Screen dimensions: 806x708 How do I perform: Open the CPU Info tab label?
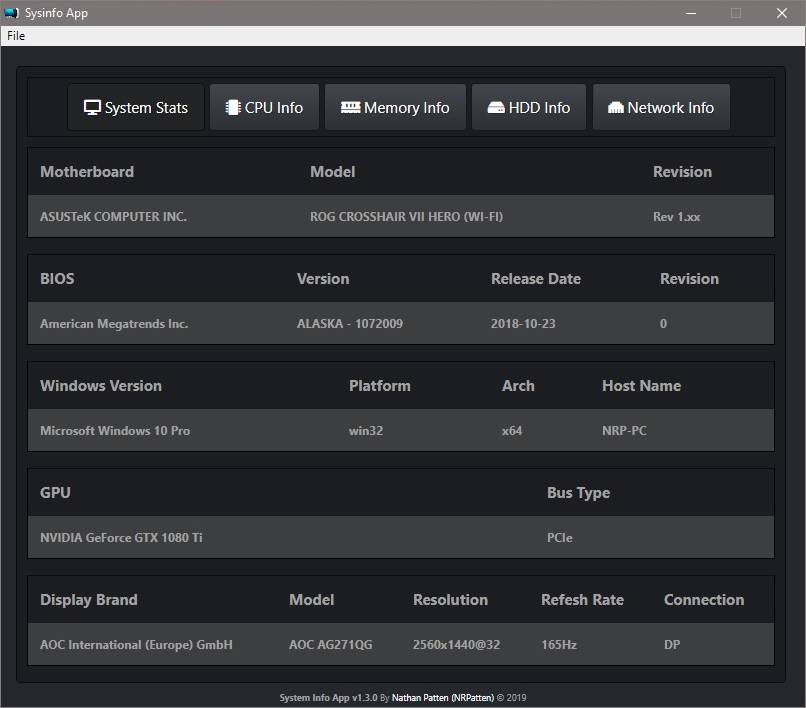coord(273,107)
